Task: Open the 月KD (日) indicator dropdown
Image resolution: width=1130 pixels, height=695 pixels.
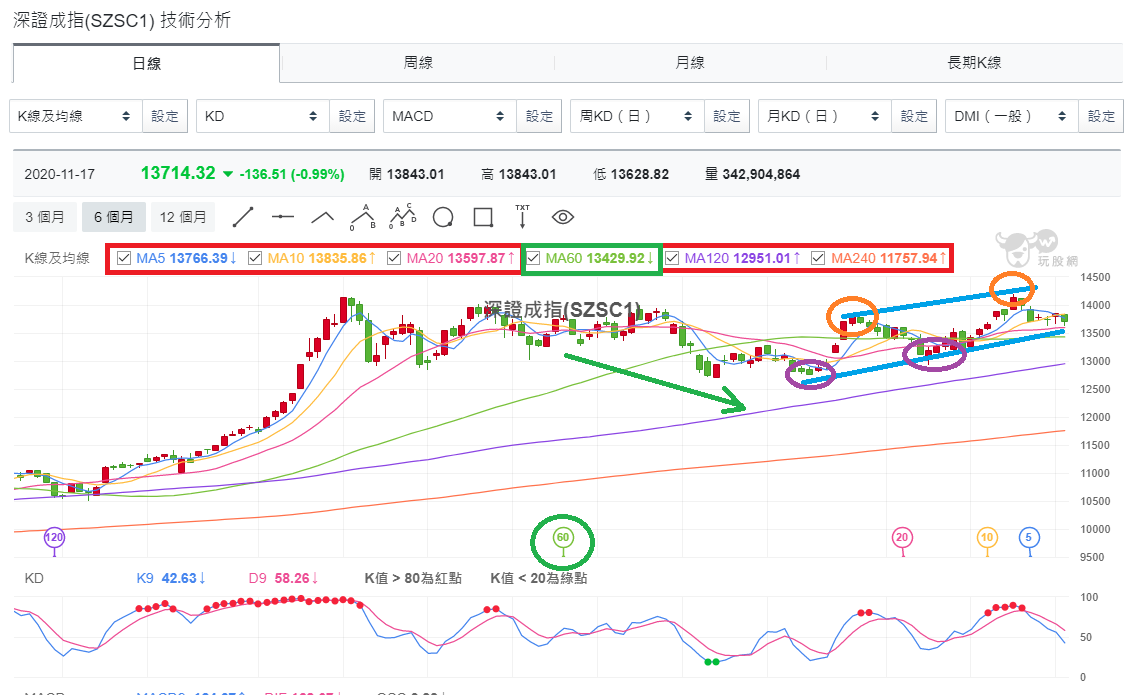Action: (825, 116)
